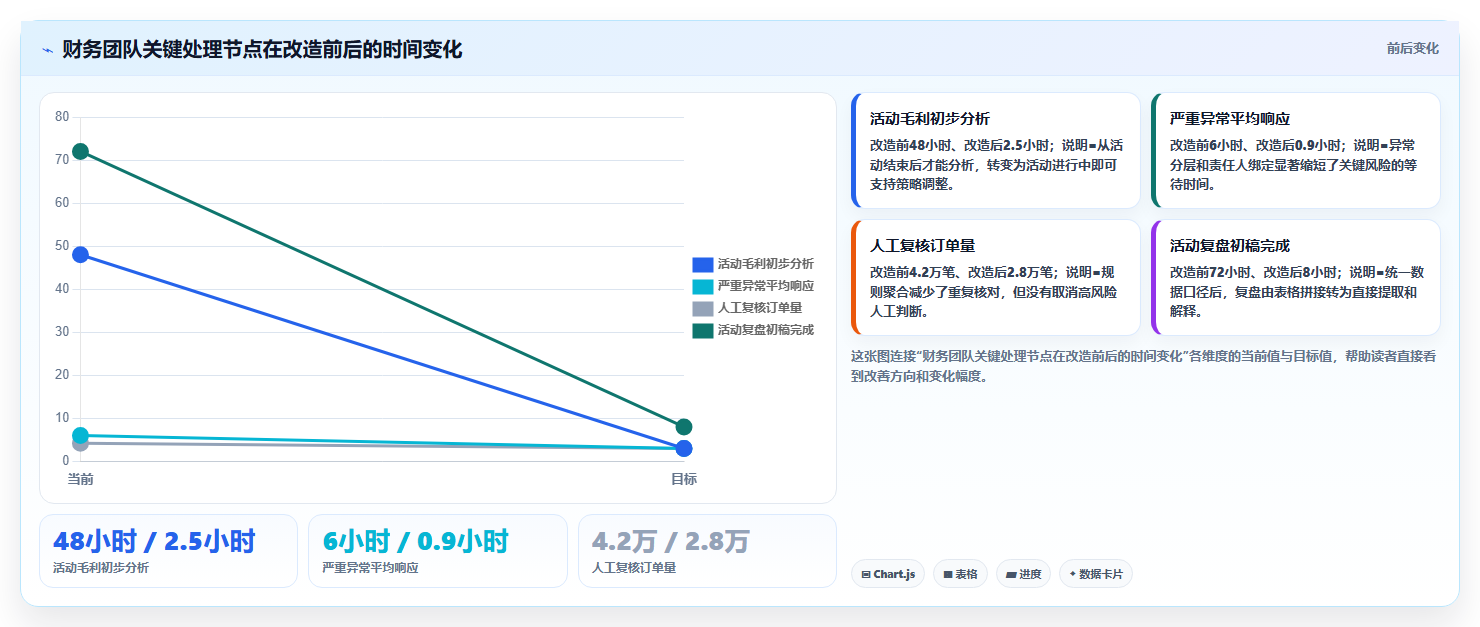The height and width of the screenshot is (627, 1480).
Task: Click the 目标 x-axis label
Action: (684, 479)
